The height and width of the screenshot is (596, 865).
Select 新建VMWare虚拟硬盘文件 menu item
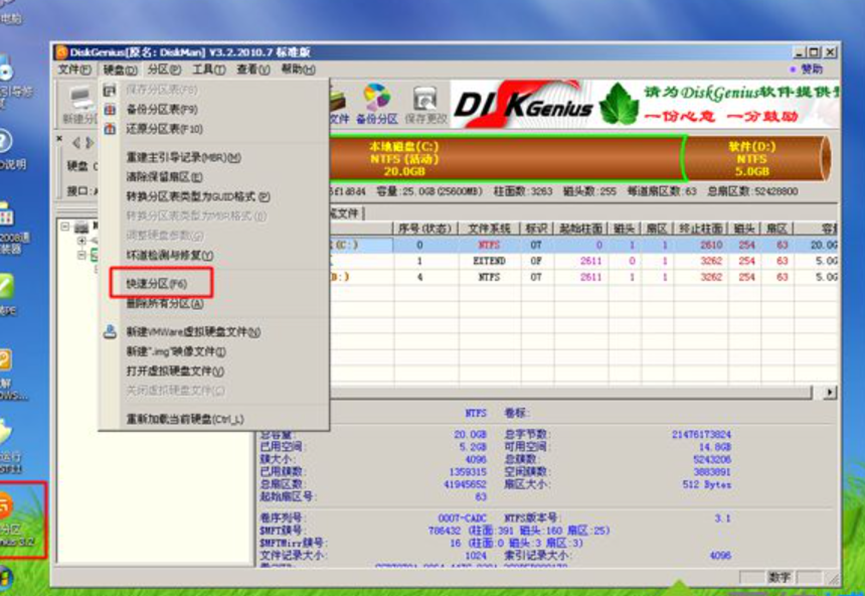pyautogui.click(x=192, y=332)
